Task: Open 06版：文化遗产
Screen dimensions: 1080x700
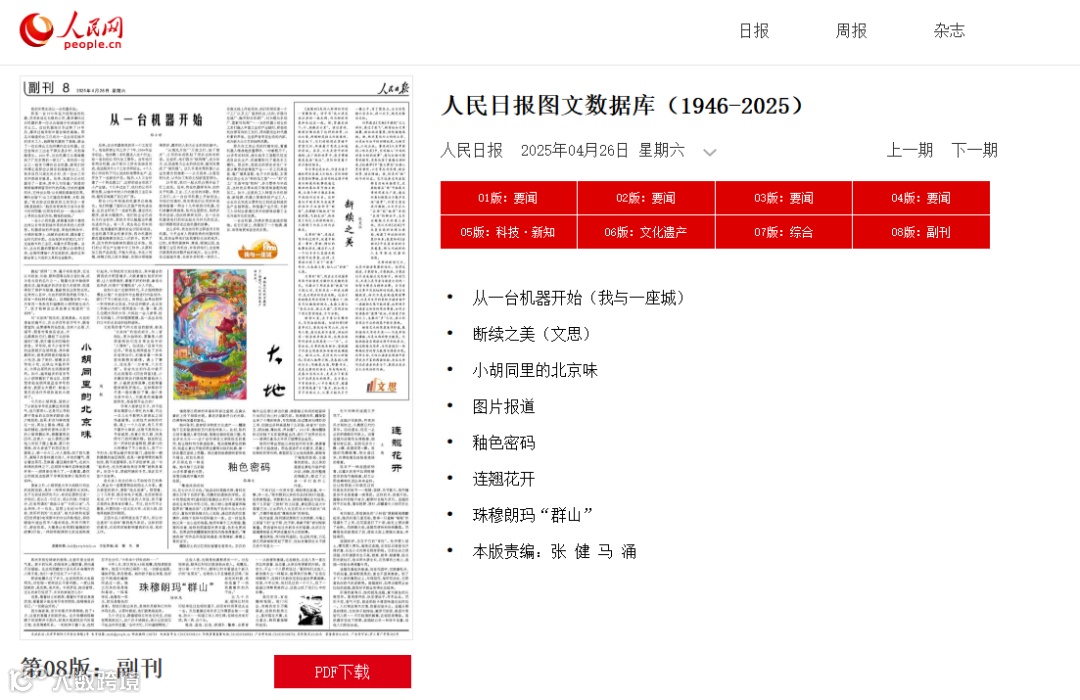Action: point(645,231)
